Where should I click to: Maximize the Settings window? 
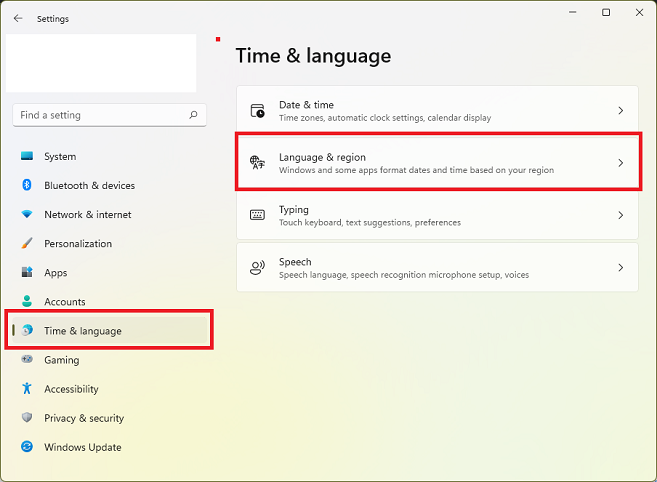(606, 13)
